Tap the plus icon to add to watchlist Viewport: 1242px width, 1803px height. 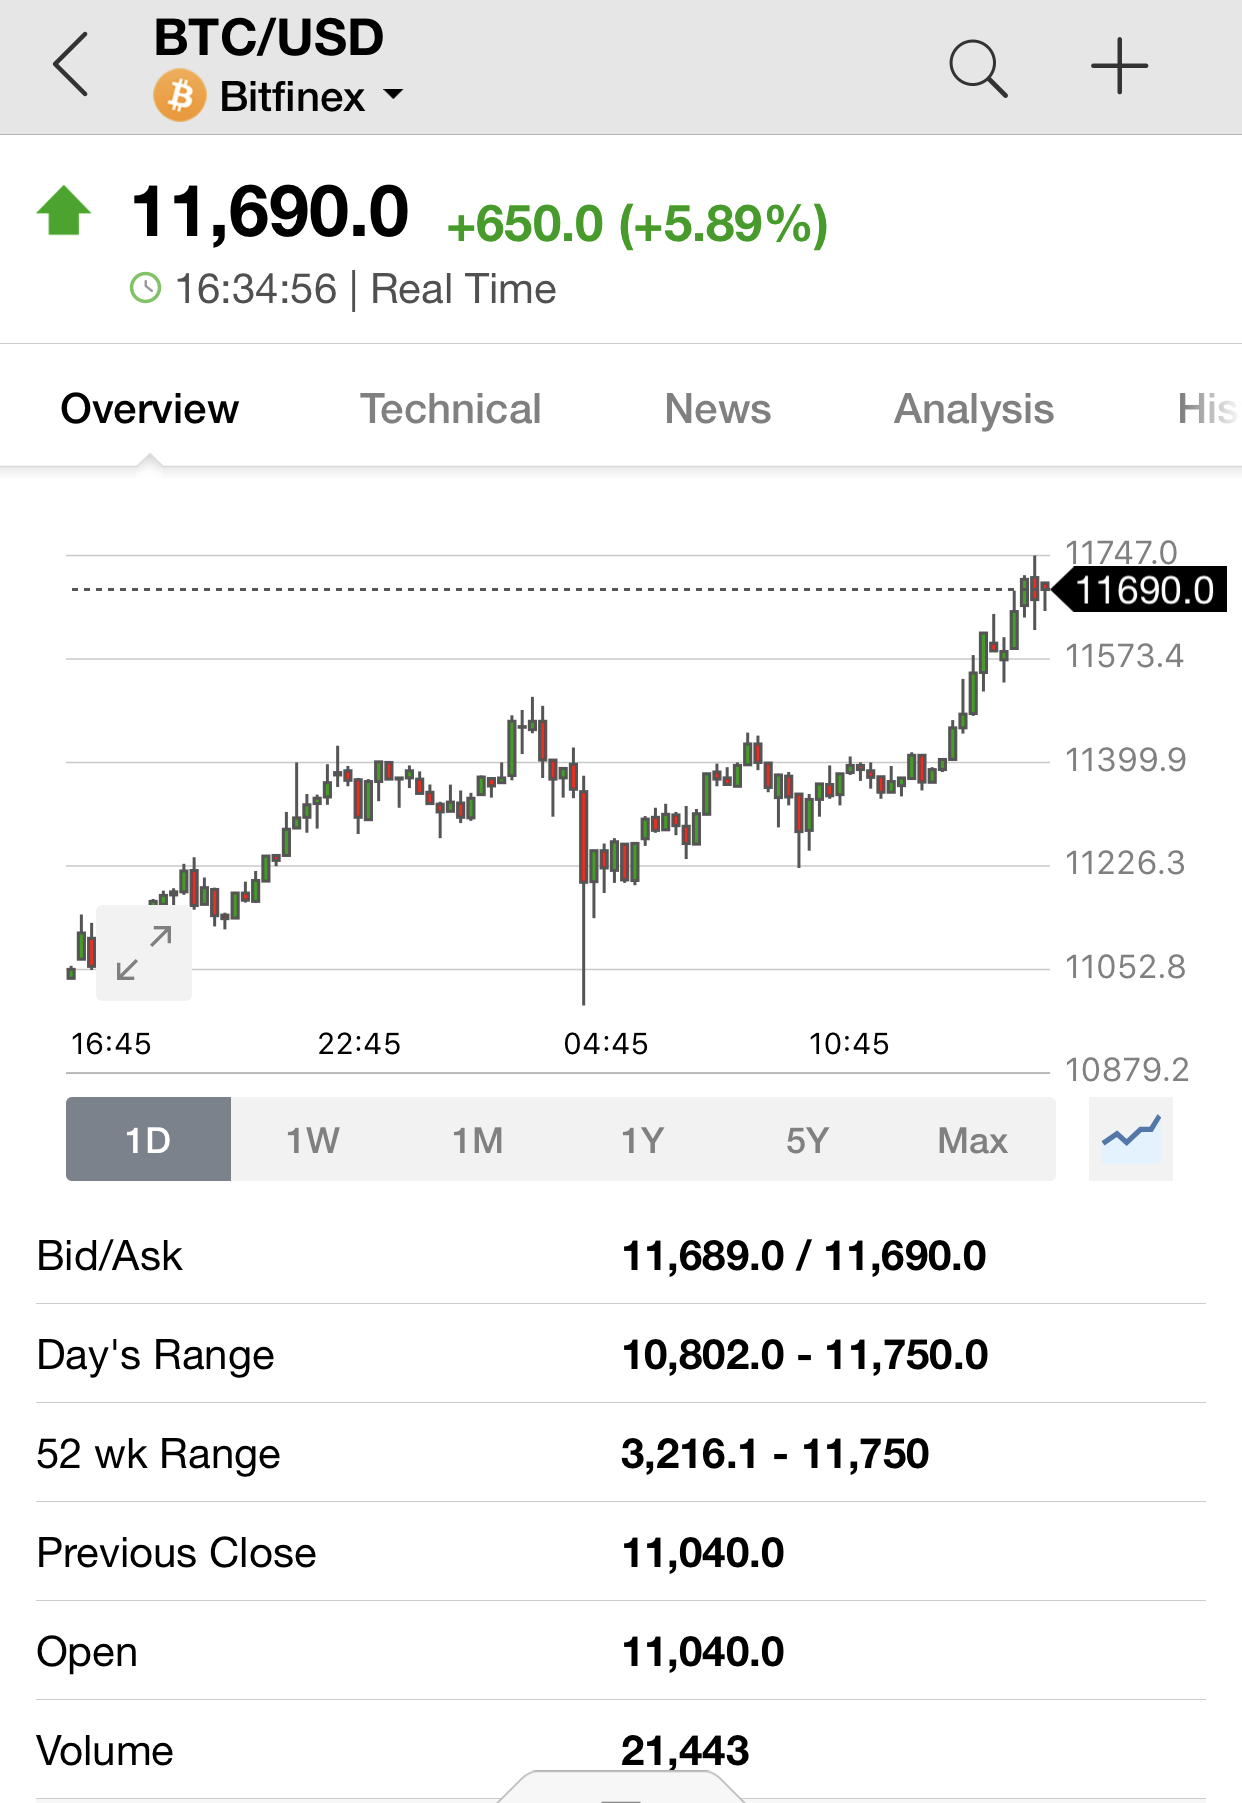coord(1119,67)
